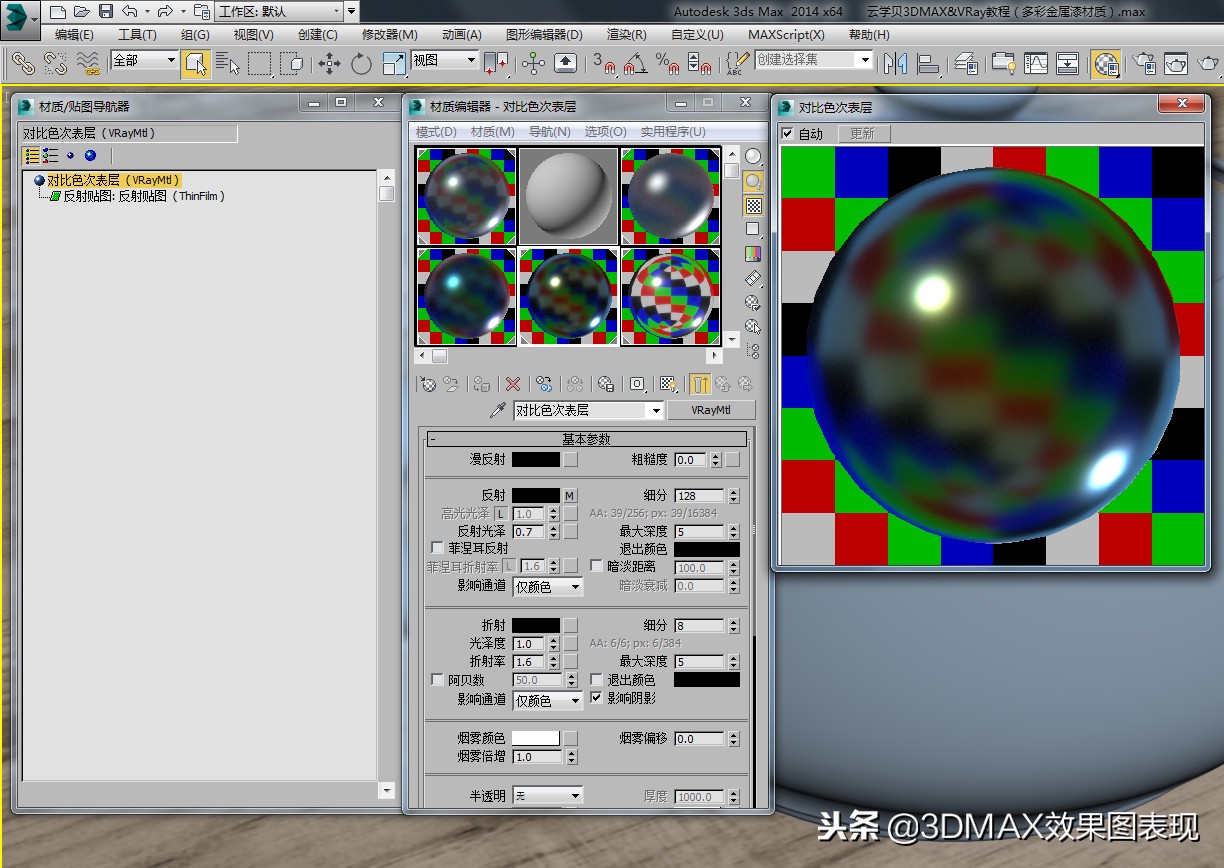Click the Get Material eyedropper-sphere icon
1224x868 pixels.
click(428, 383)
